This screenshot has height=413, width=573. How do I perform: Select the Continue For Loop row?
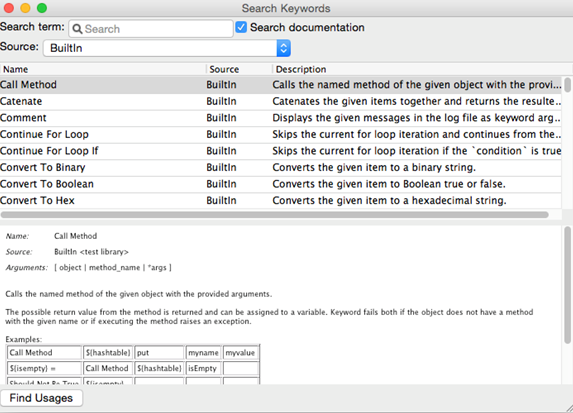[x=281, y=134]
